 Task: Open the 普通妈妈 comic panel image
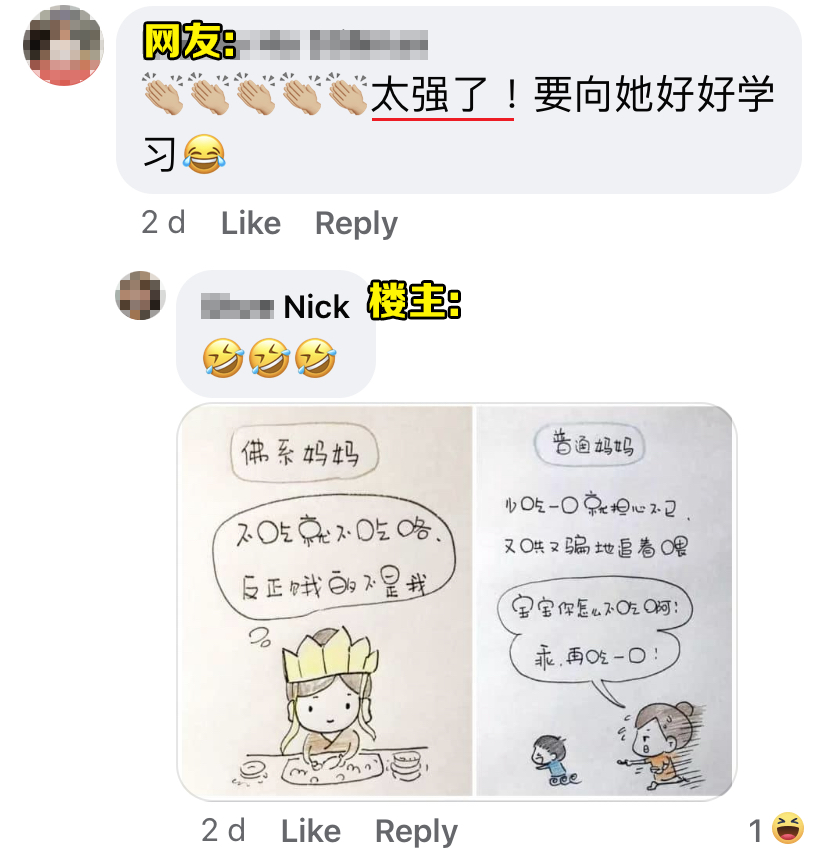tap(604, 601)
